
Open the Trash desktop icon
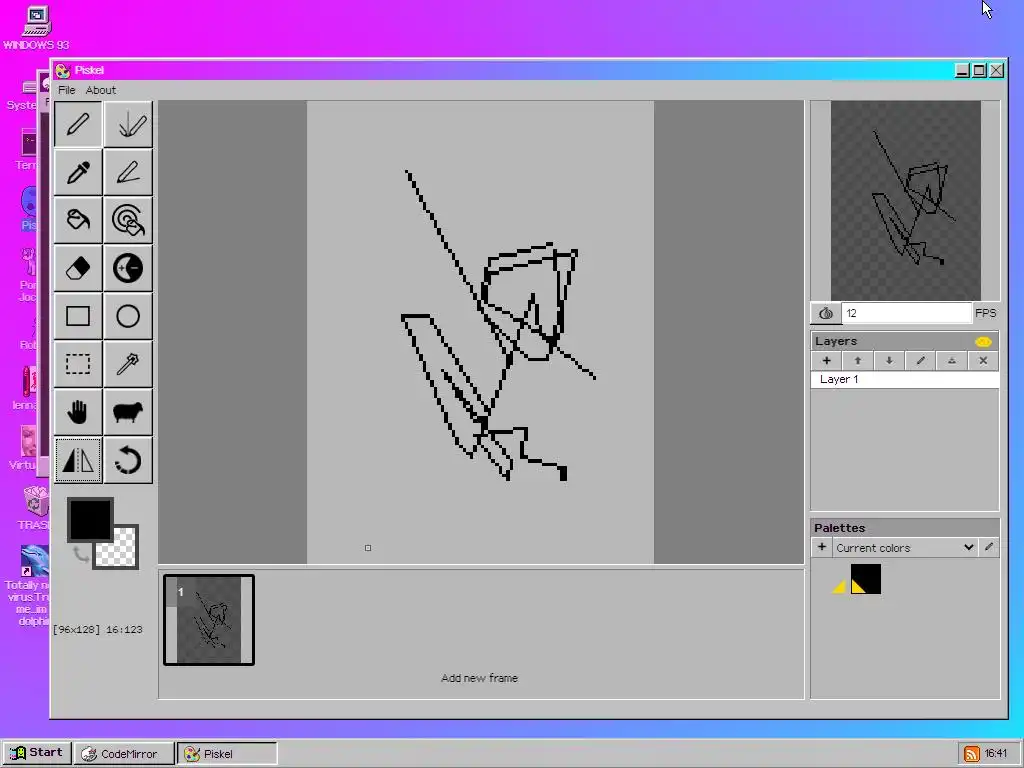pos(36,508)
